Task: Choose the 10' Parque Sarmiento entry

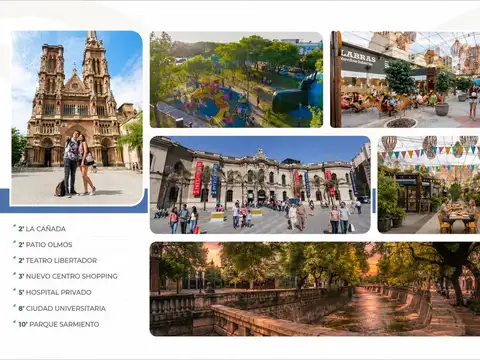Action: (x=59, y=324)
